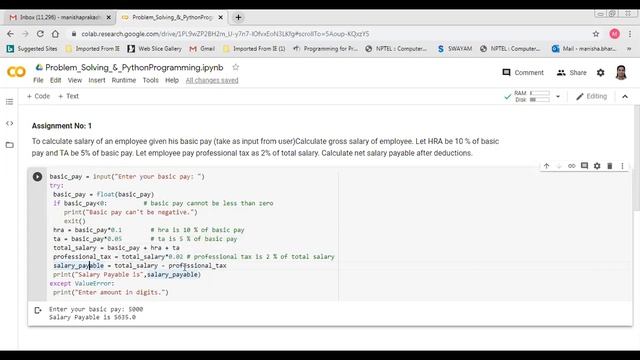Click except ValueError code line
The width and height of the screenshot is (640, 360).
pyautogui.click(x=82, y=283)
